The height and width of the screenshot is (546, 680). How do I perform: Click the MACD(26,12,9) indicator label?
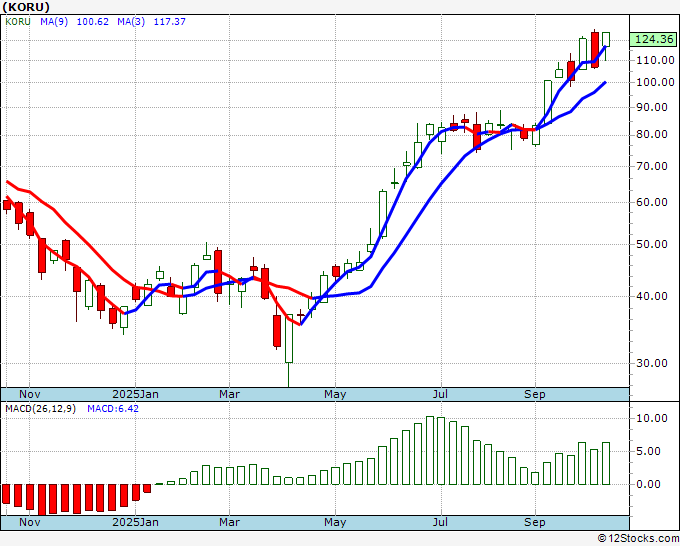click(x=40, y=409)
